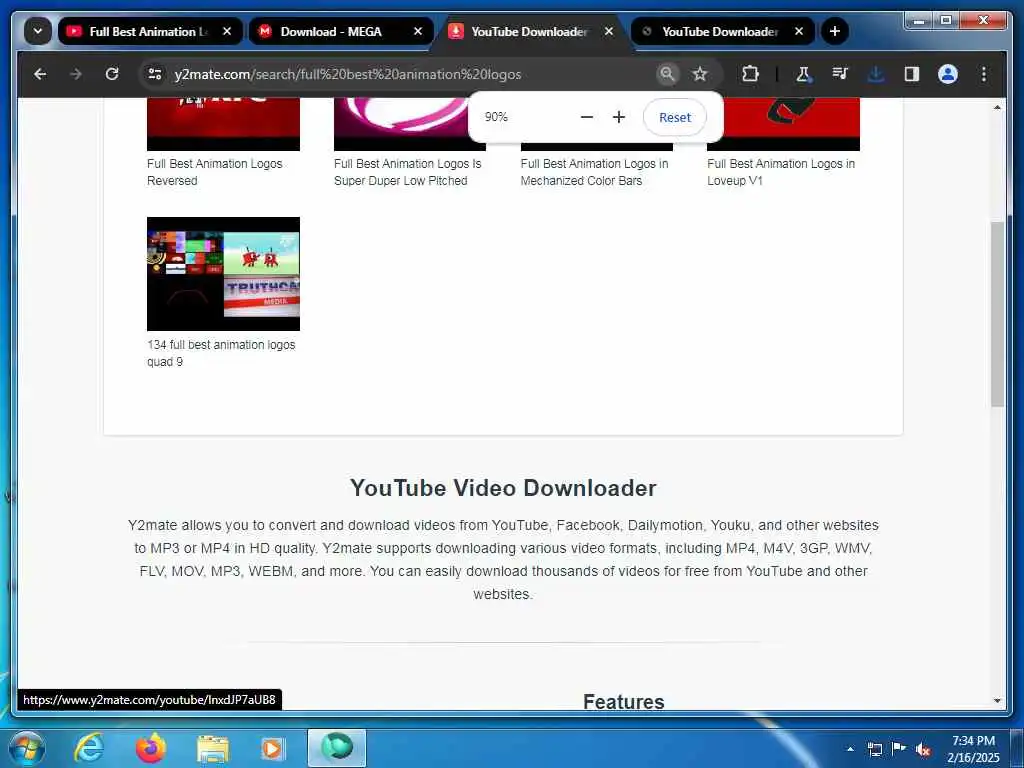Click the Features heading
Screen dimensions: 1024x768
click(x=624, y=701)
